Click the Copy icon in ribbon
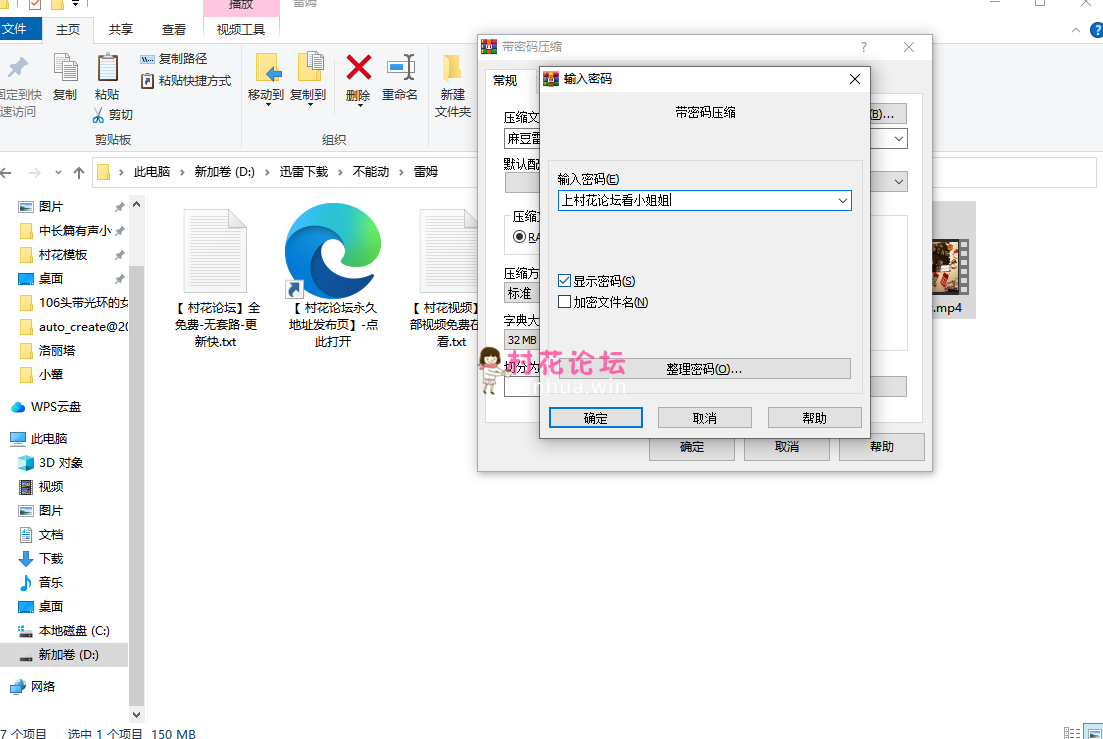The height and width of the screenshot is (739, 1103). point(65,68)
